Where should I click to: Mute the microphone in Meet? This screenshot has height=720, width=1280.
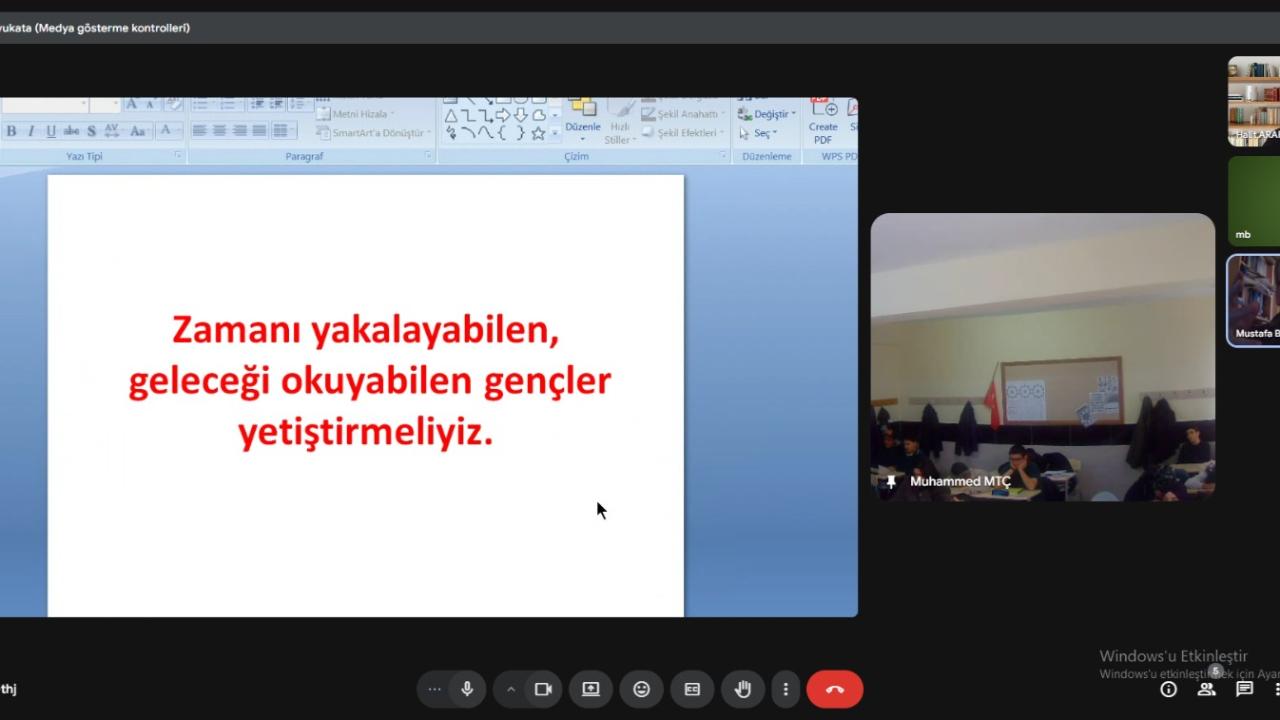(x=466, y=689)
